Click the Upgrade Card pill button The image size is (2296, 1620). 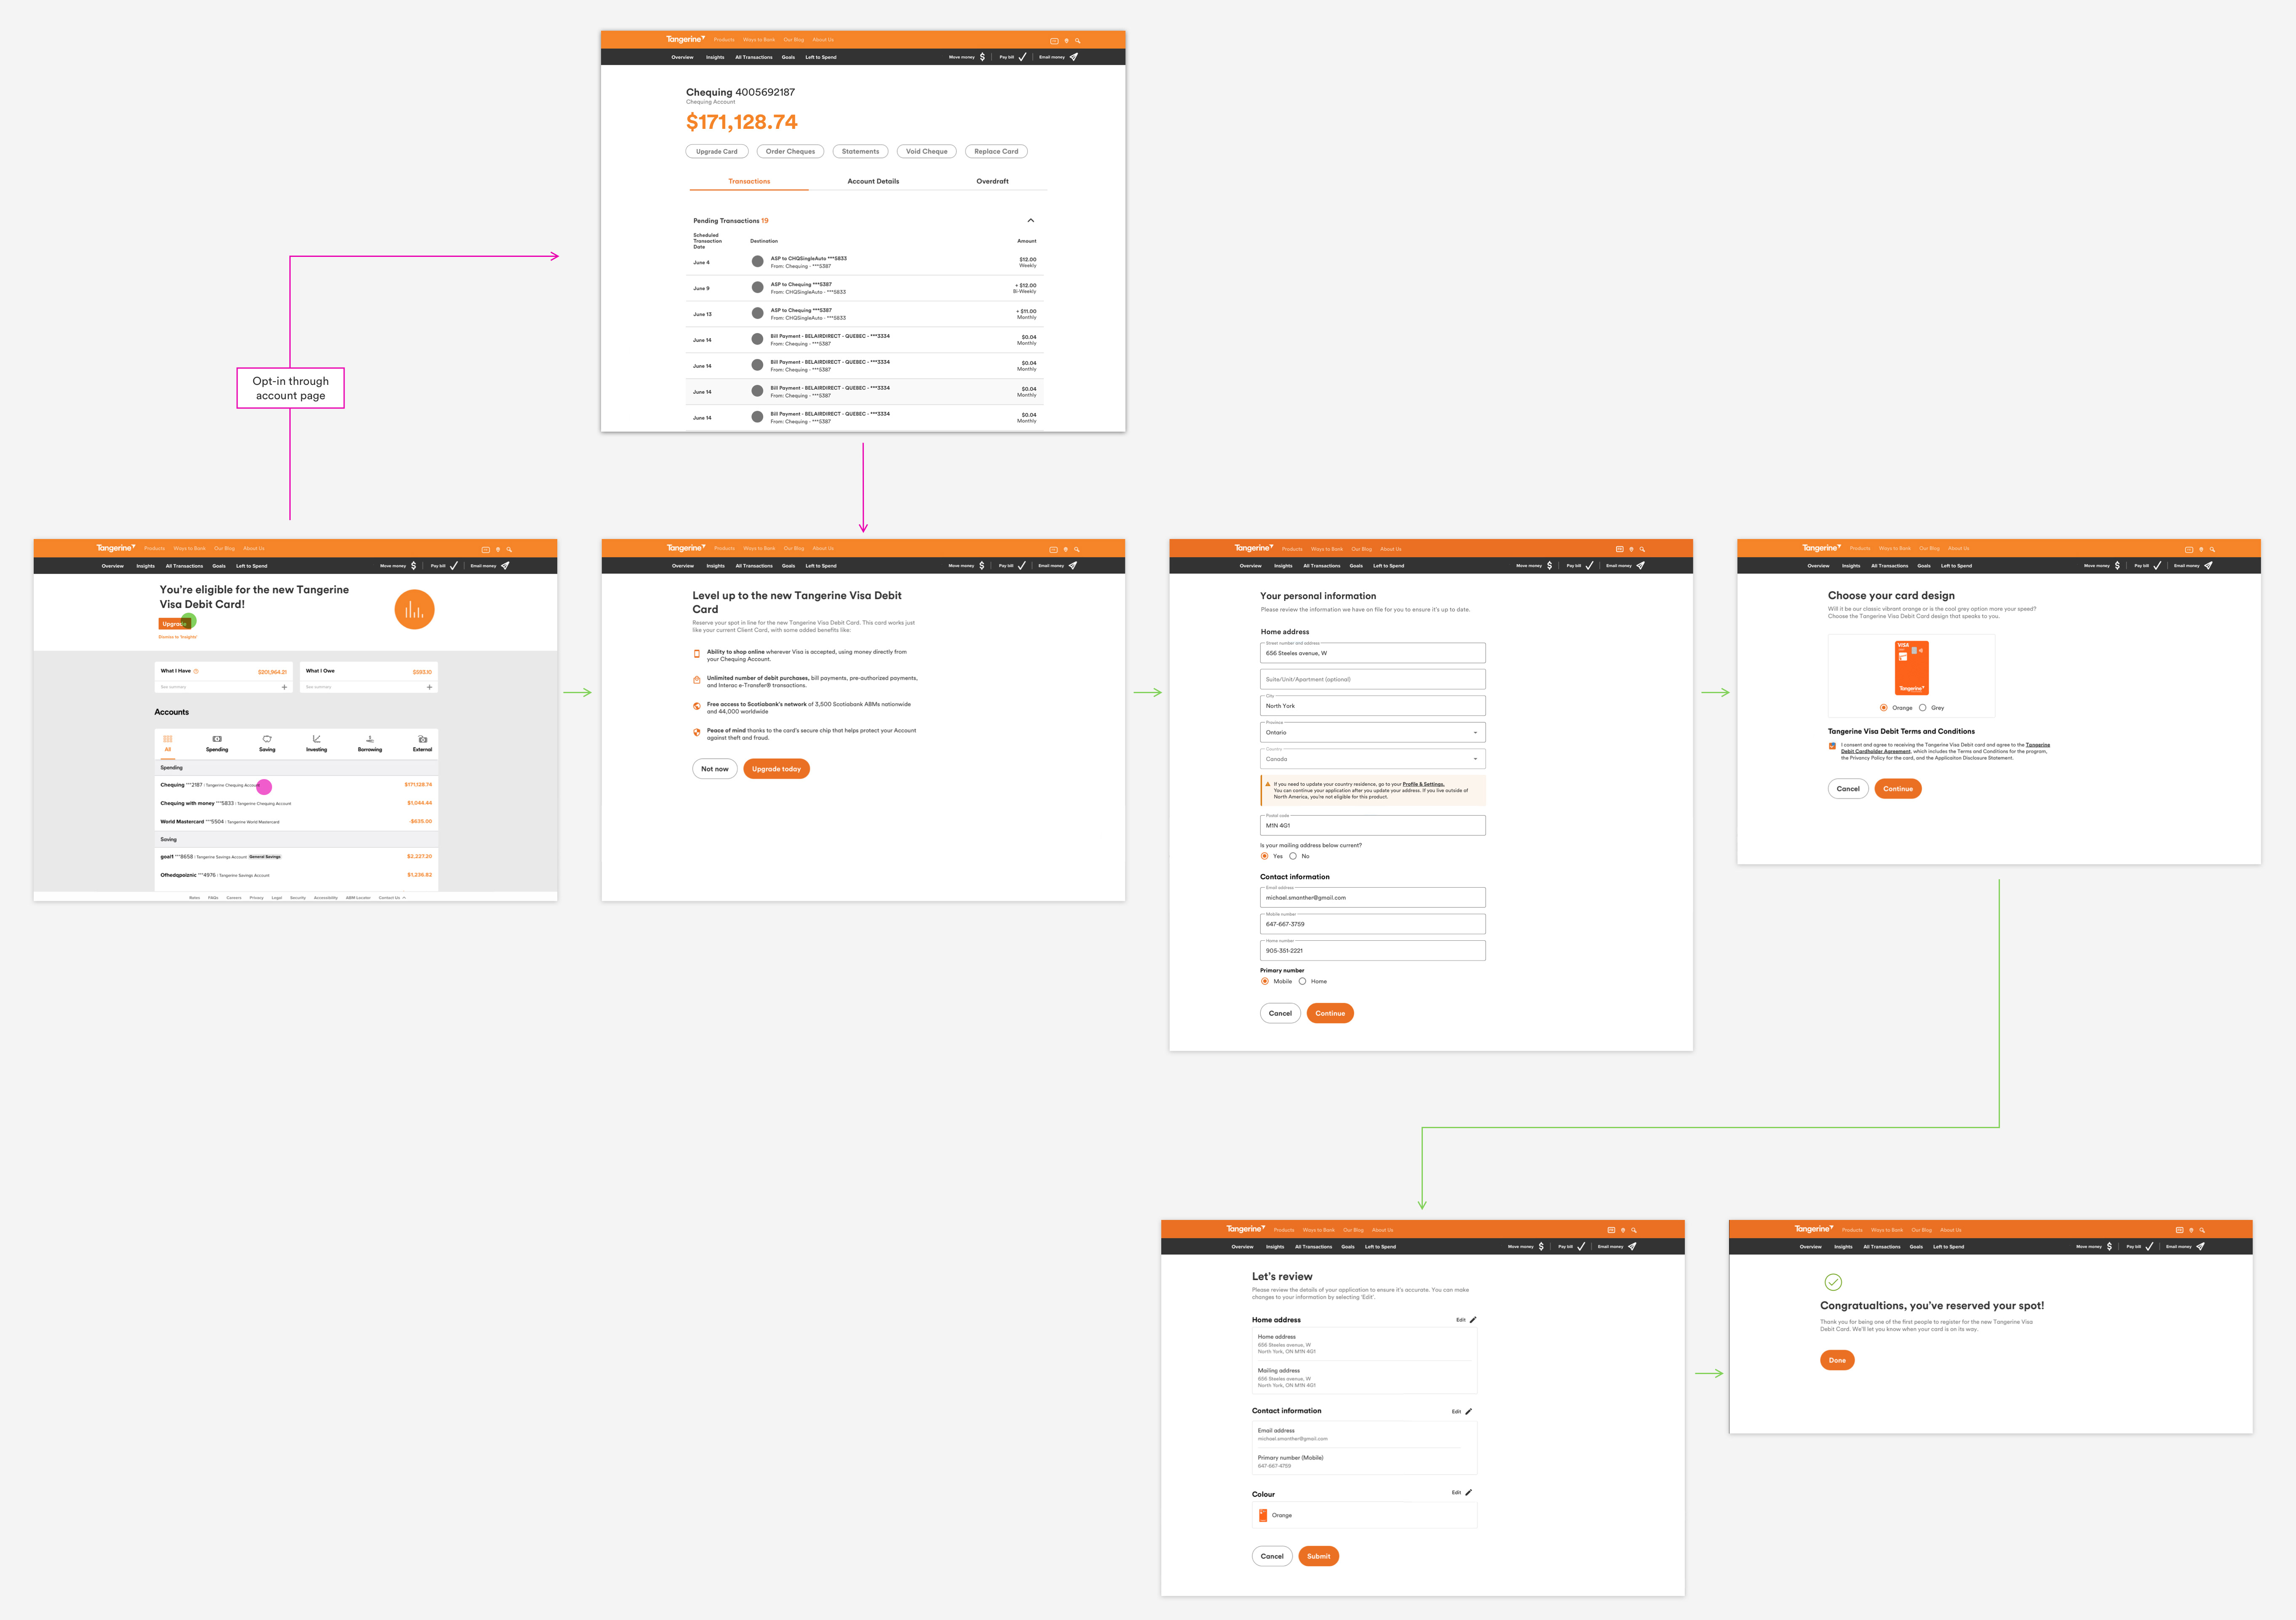point(716,152)
